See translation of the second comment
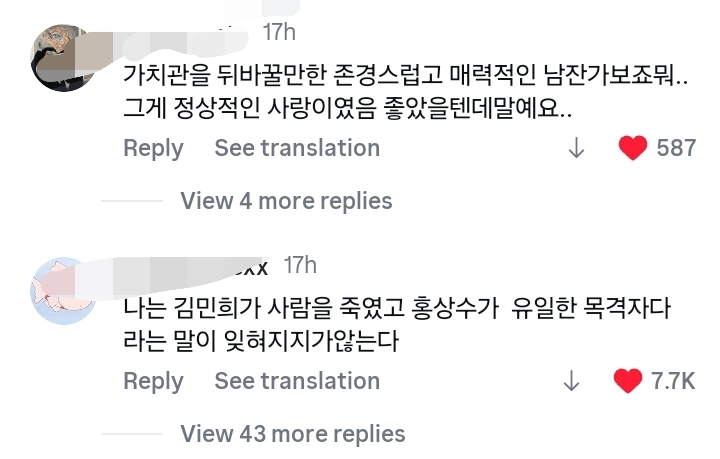720x459 pixels. pos(297,381)
